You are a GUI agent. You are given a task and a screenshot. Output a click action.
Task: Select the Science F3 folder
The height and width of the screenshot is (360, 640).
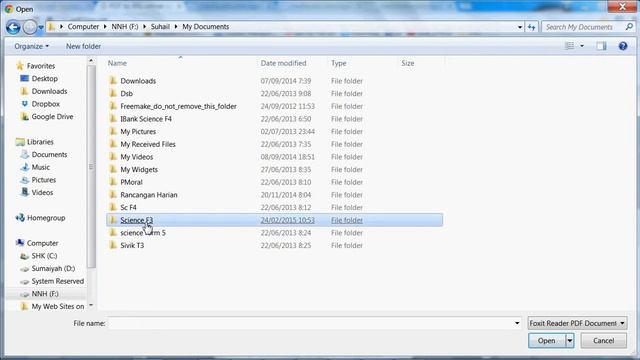pos(275,220)
